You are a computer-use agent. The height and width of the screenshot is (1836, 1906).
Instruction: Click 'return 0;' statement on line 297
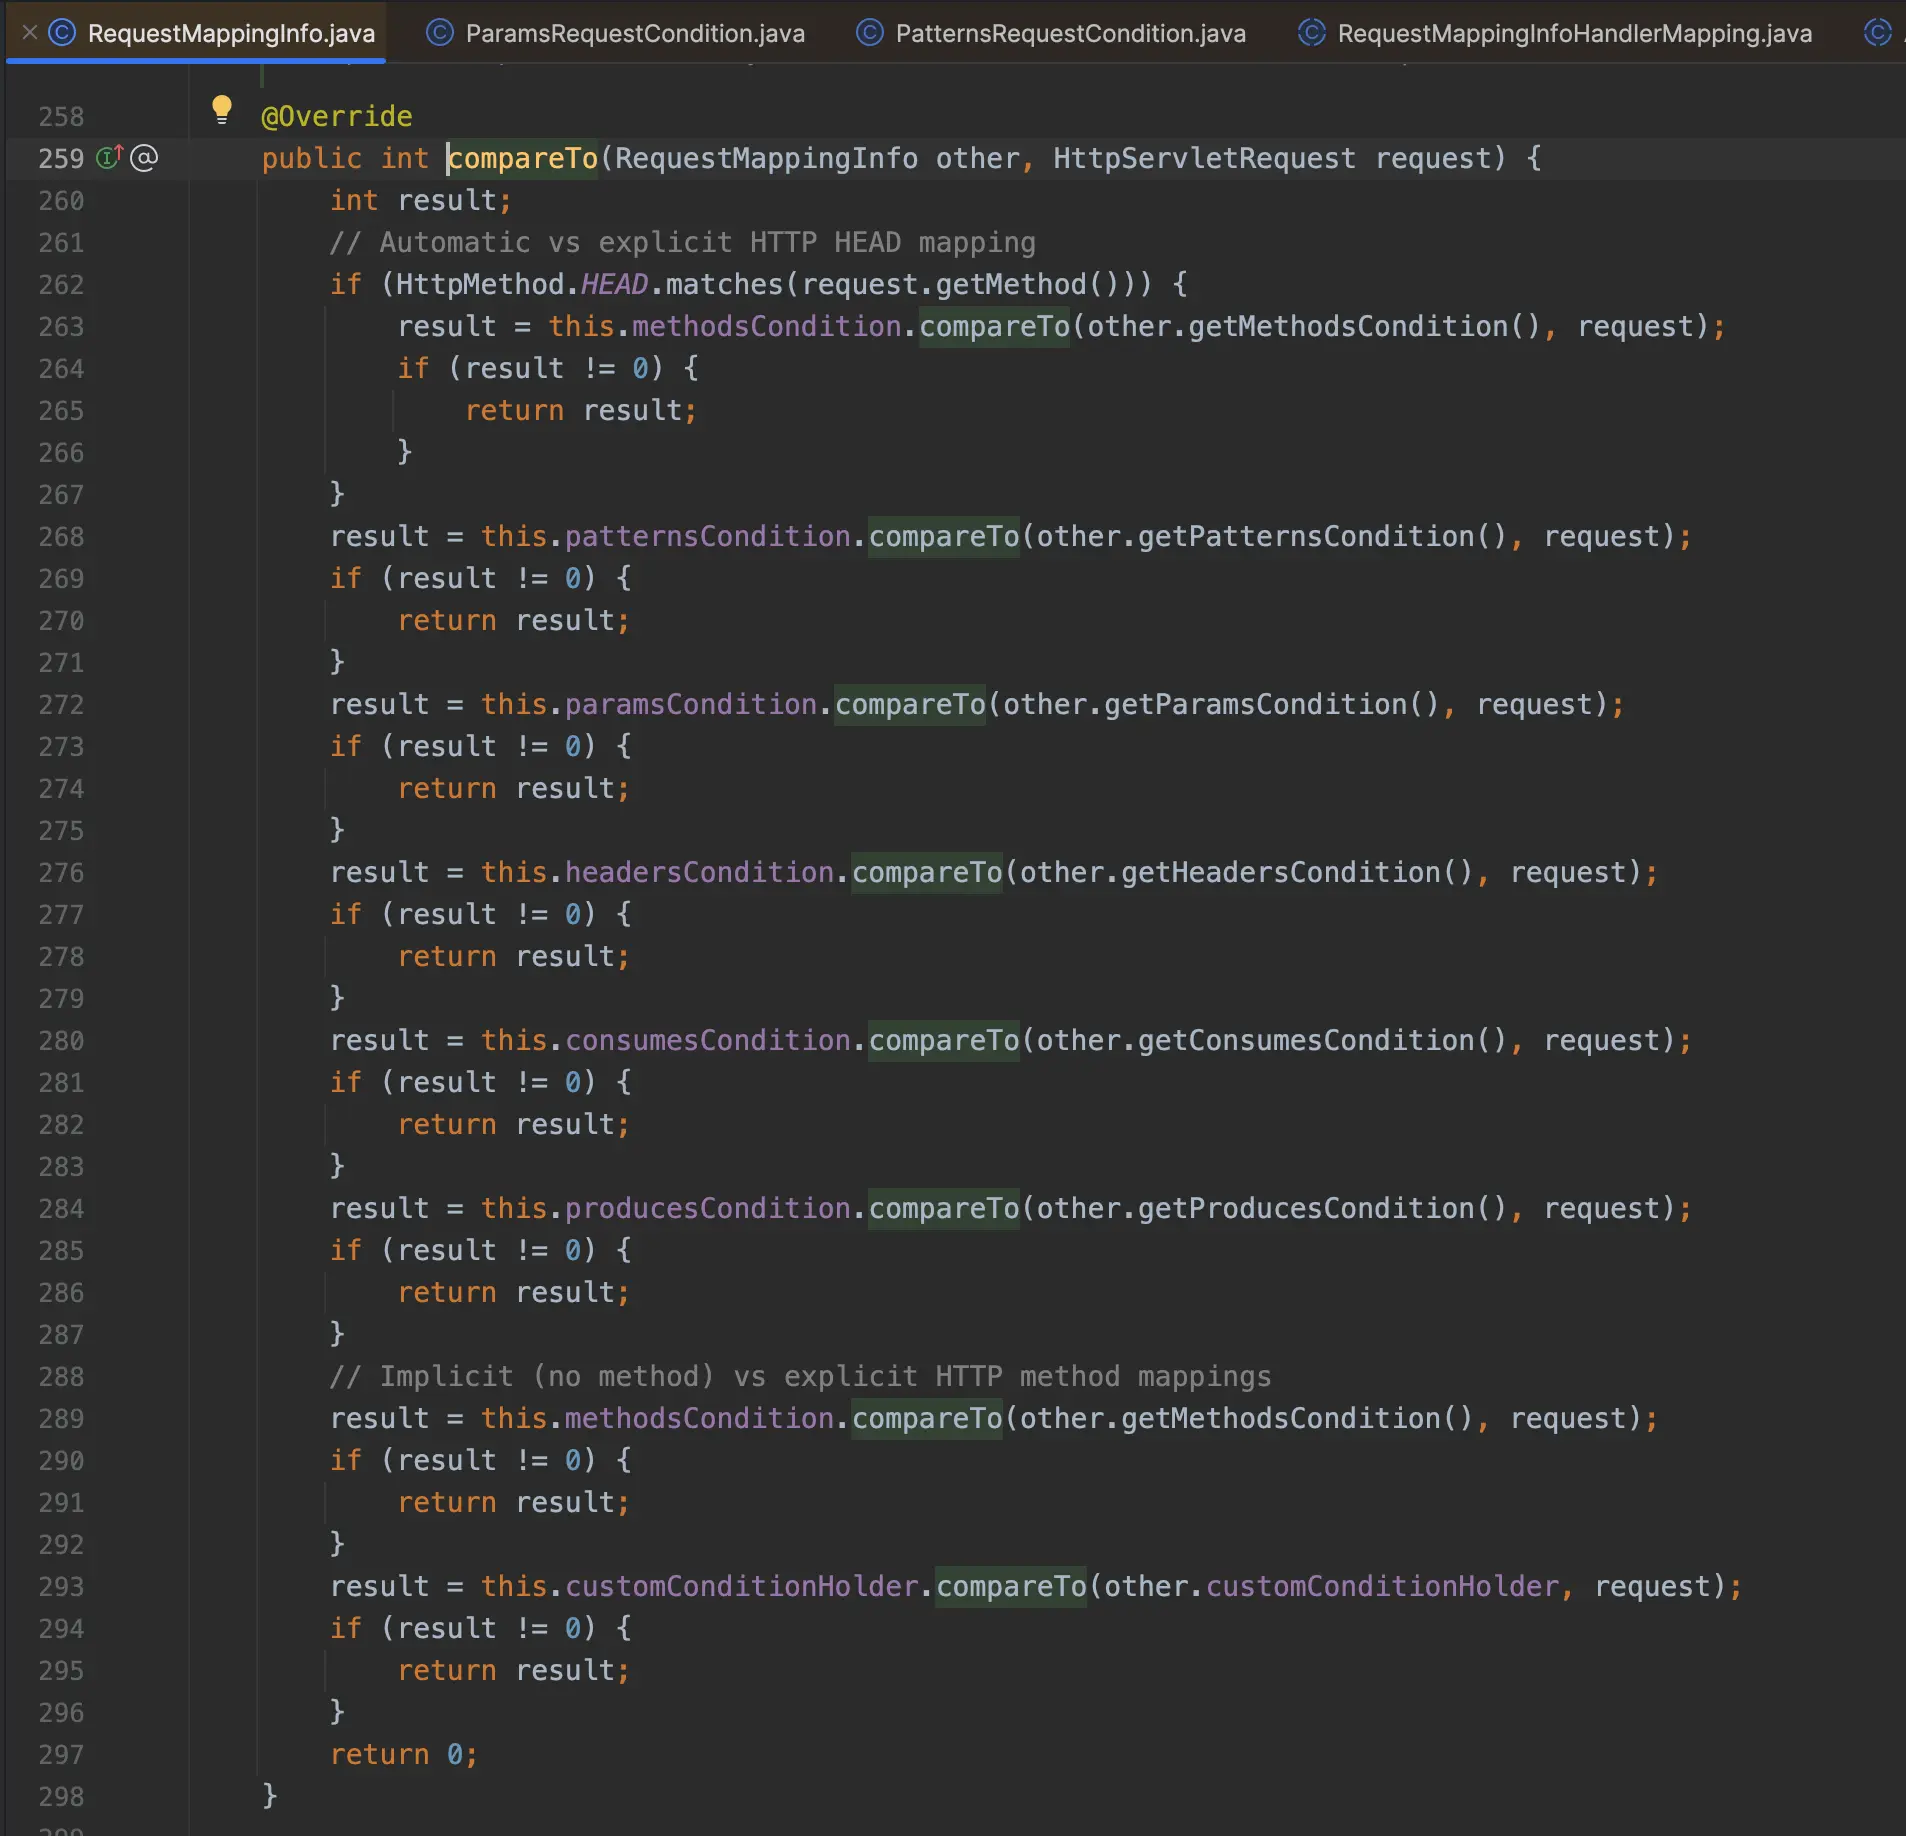404,1754
